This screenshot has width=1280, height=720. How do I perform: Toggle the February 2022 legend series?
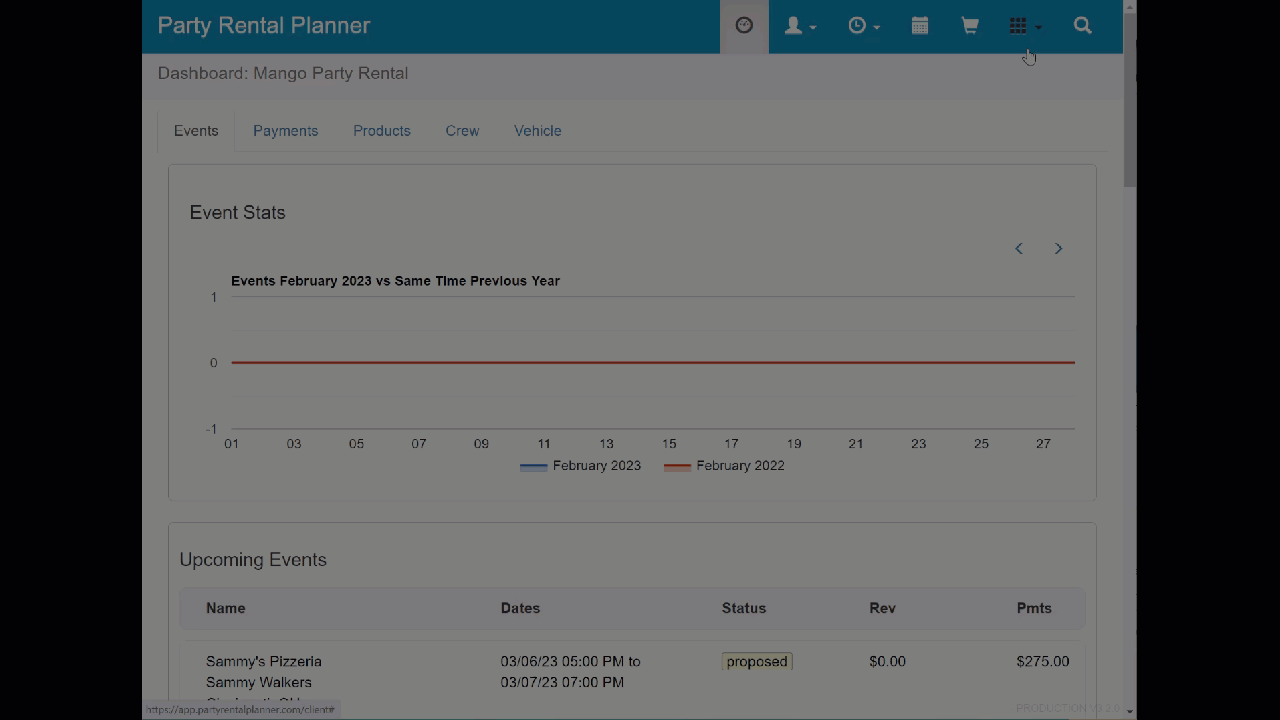click(x=725, y=466)
